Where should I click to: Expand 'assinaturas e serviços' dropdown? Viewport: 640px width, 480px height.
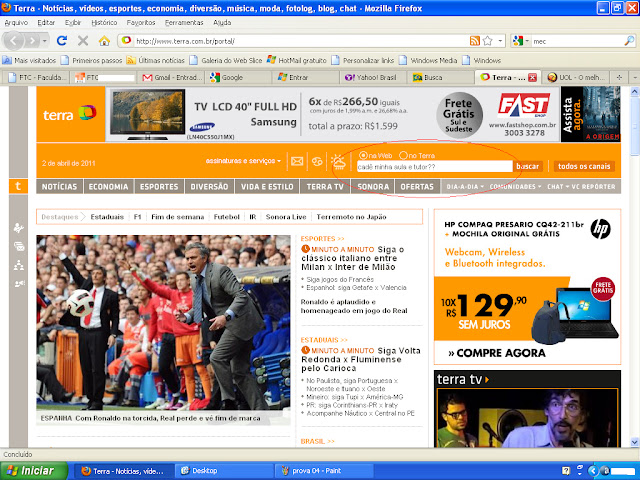[x=243, y=161]
